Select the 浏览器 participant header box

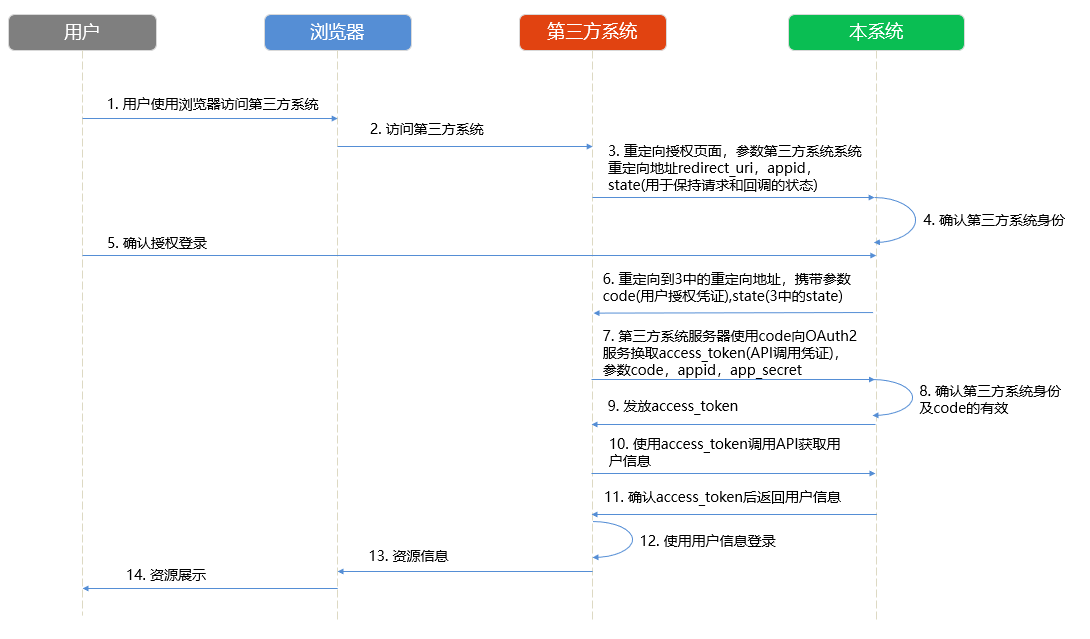tap(338, 32)
